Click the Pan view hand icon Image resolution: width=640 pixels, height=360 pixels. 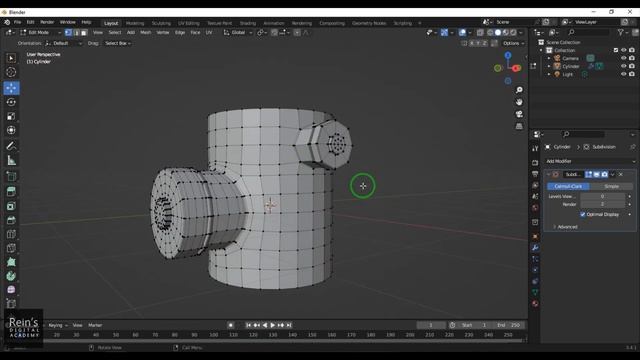click(519, 102)
